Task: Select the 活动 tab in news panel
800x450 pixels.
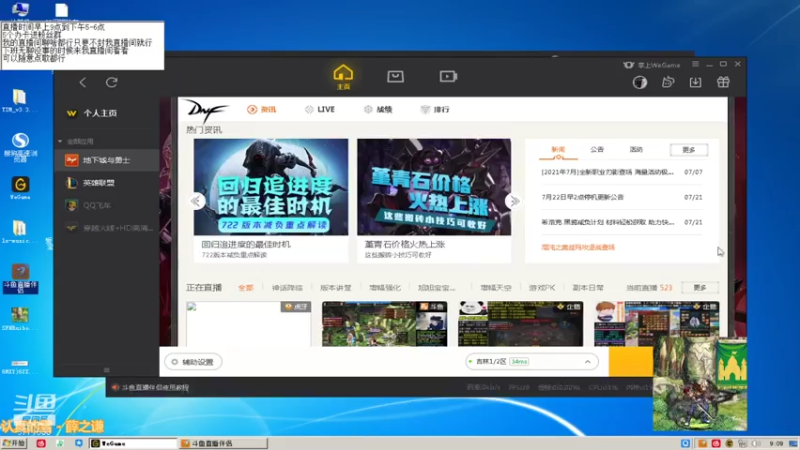Action: 636,149
